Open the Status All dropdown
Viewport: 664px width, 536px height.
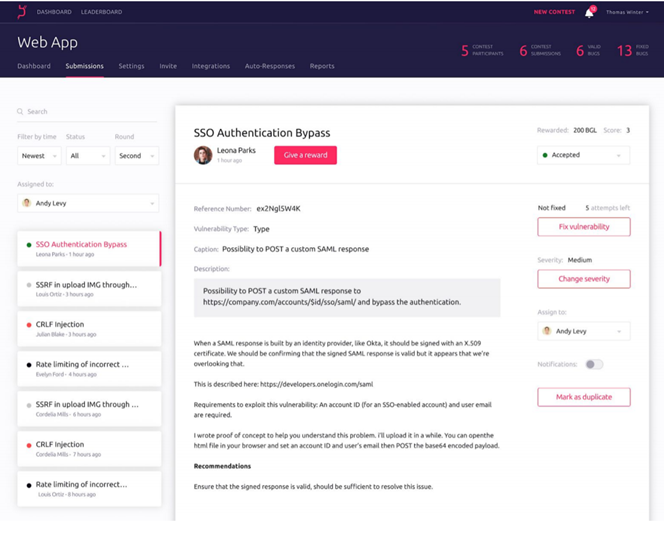click(88, 156)
